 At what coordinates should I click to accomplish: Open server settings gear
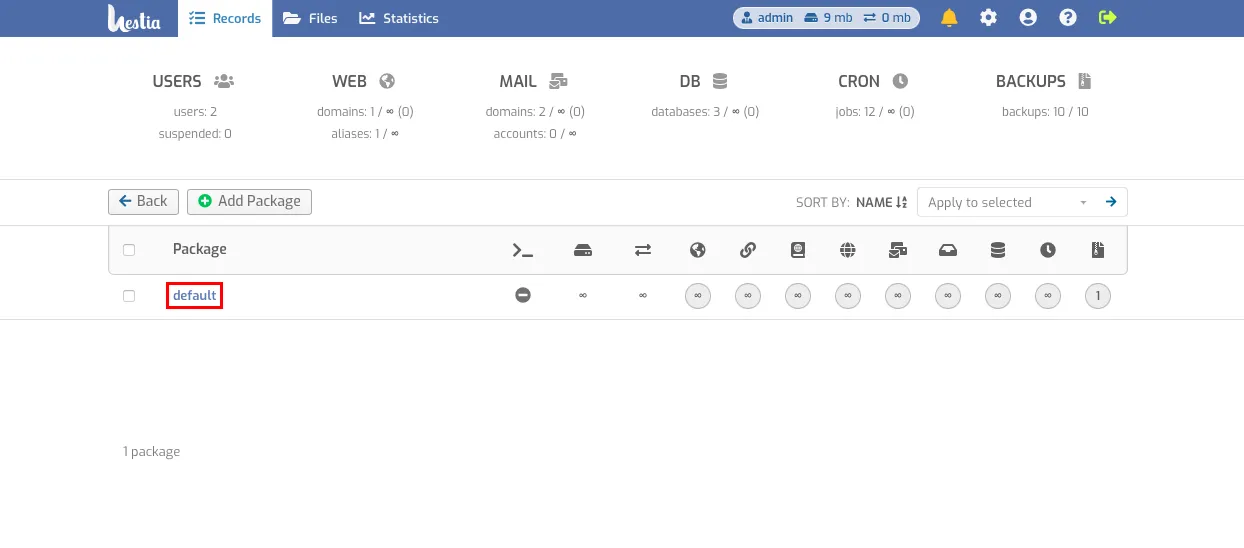(988, 18)
